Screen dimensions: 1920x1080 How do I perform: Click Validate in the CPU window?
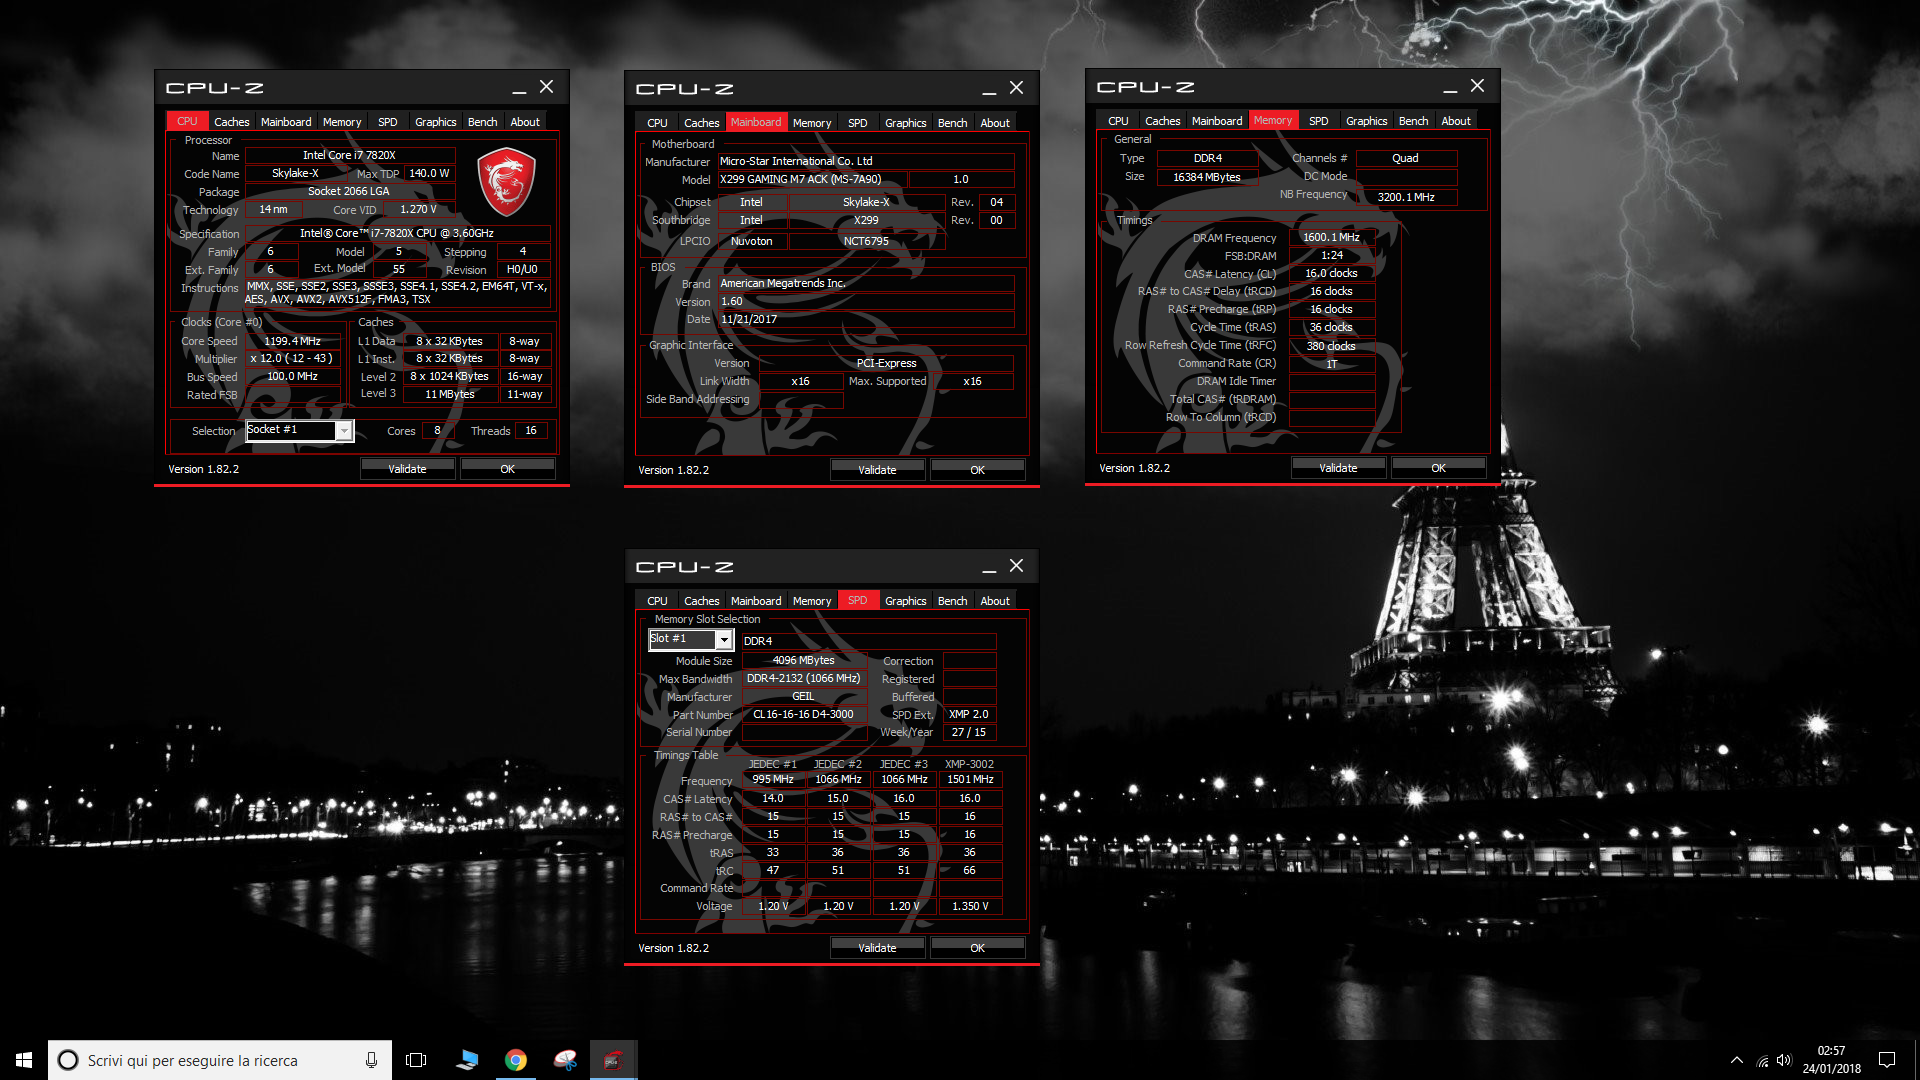tap(407, 469)
